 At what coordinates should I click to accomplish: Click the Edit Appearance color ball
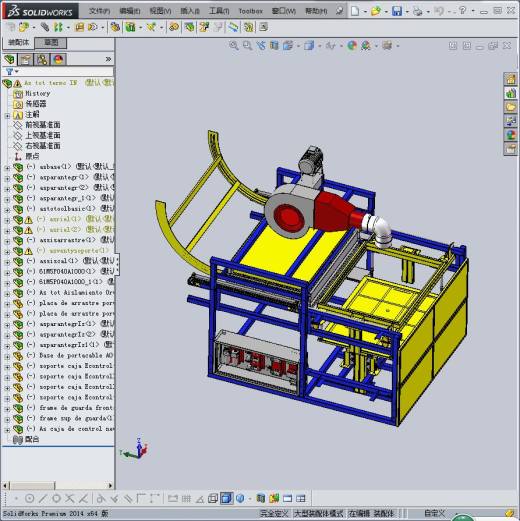[352, 45]
